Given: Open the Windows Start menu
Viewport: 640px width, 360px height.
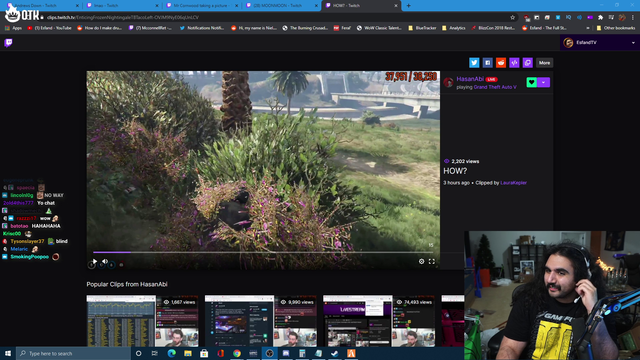Looking at the screenshot, I should coord(8,353).
